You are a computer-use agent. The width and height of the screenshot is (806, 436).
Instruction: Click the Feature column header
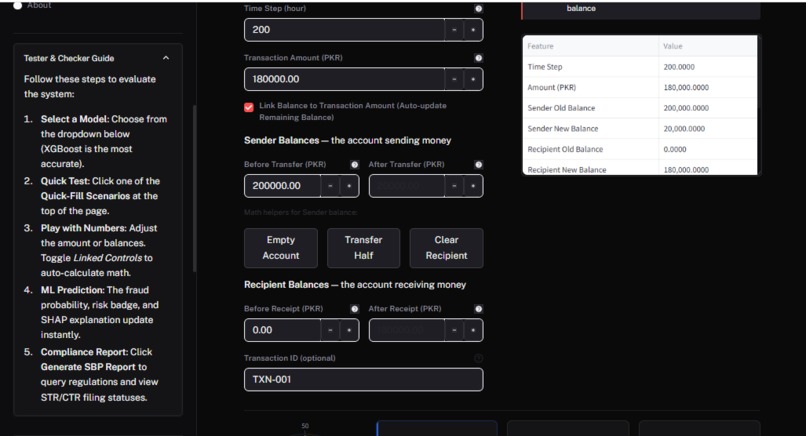pyautogui.click(x=590, y=46)
